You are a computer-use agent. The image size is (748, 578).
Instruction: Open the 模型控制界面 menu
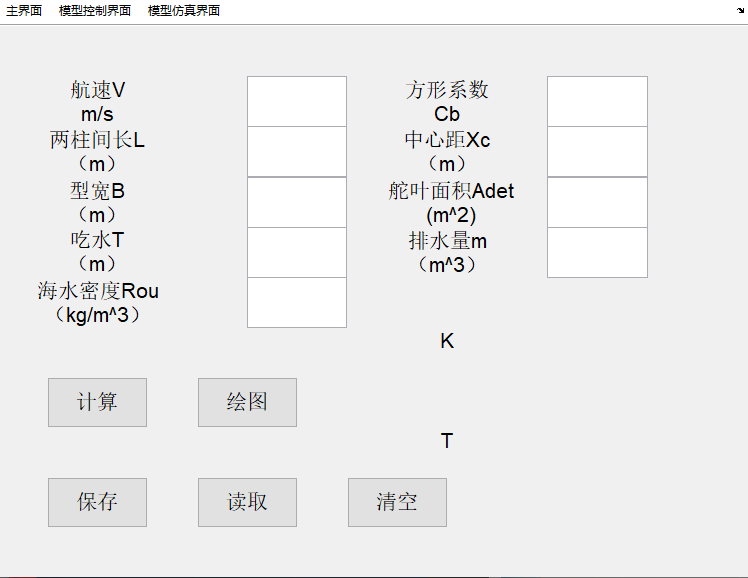click(x=95, y=11)
